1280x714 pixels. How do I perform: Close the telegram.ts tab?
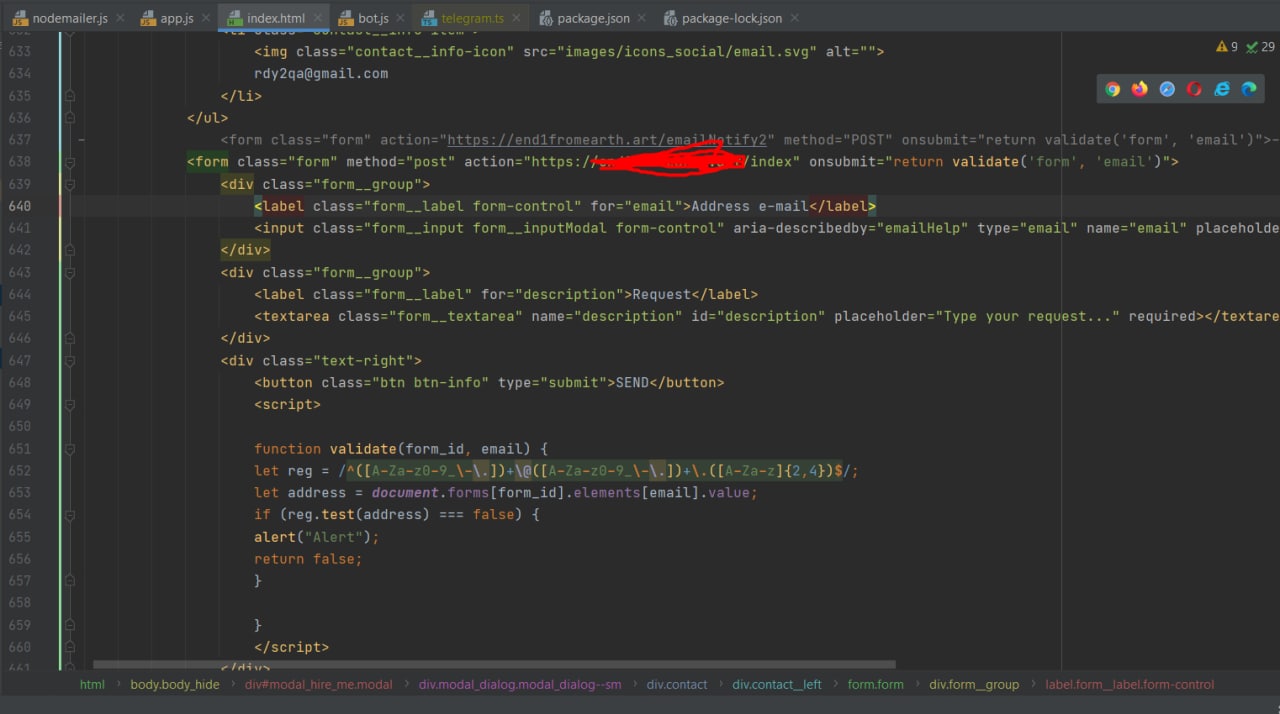(x=516, y=18)
